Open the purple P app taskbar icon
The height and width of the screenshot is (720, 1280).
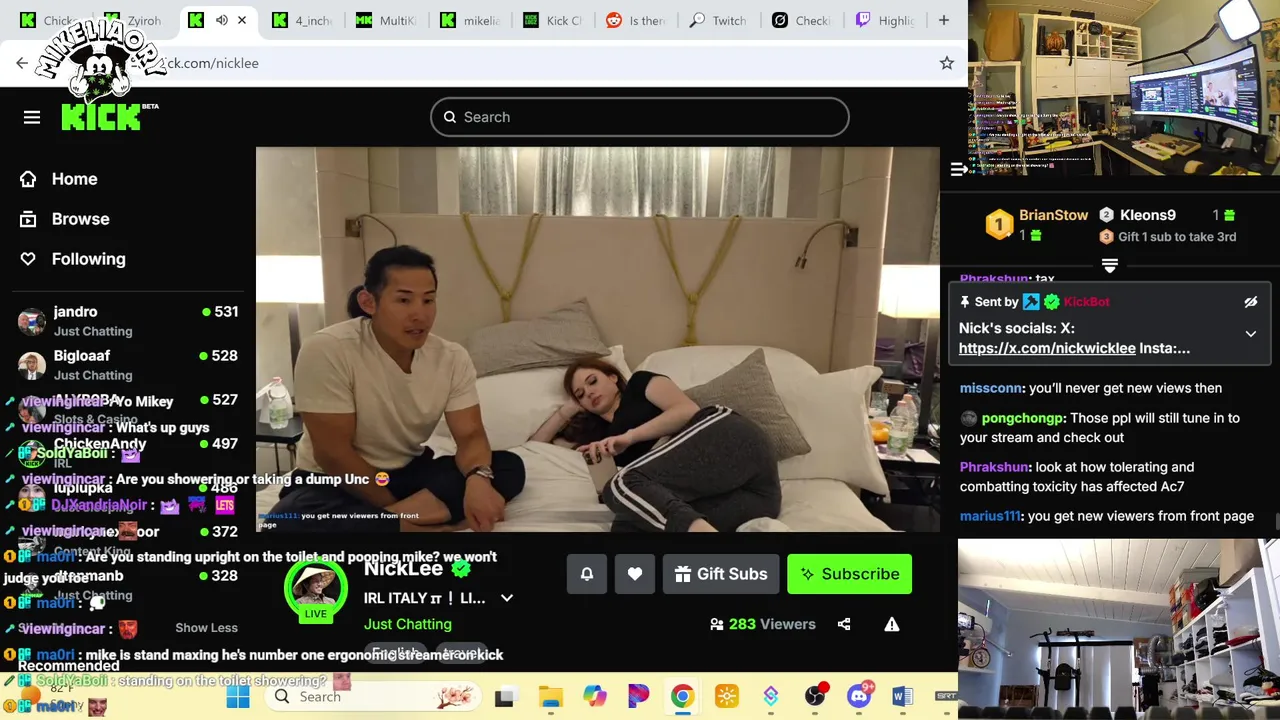tap(638, 697)
